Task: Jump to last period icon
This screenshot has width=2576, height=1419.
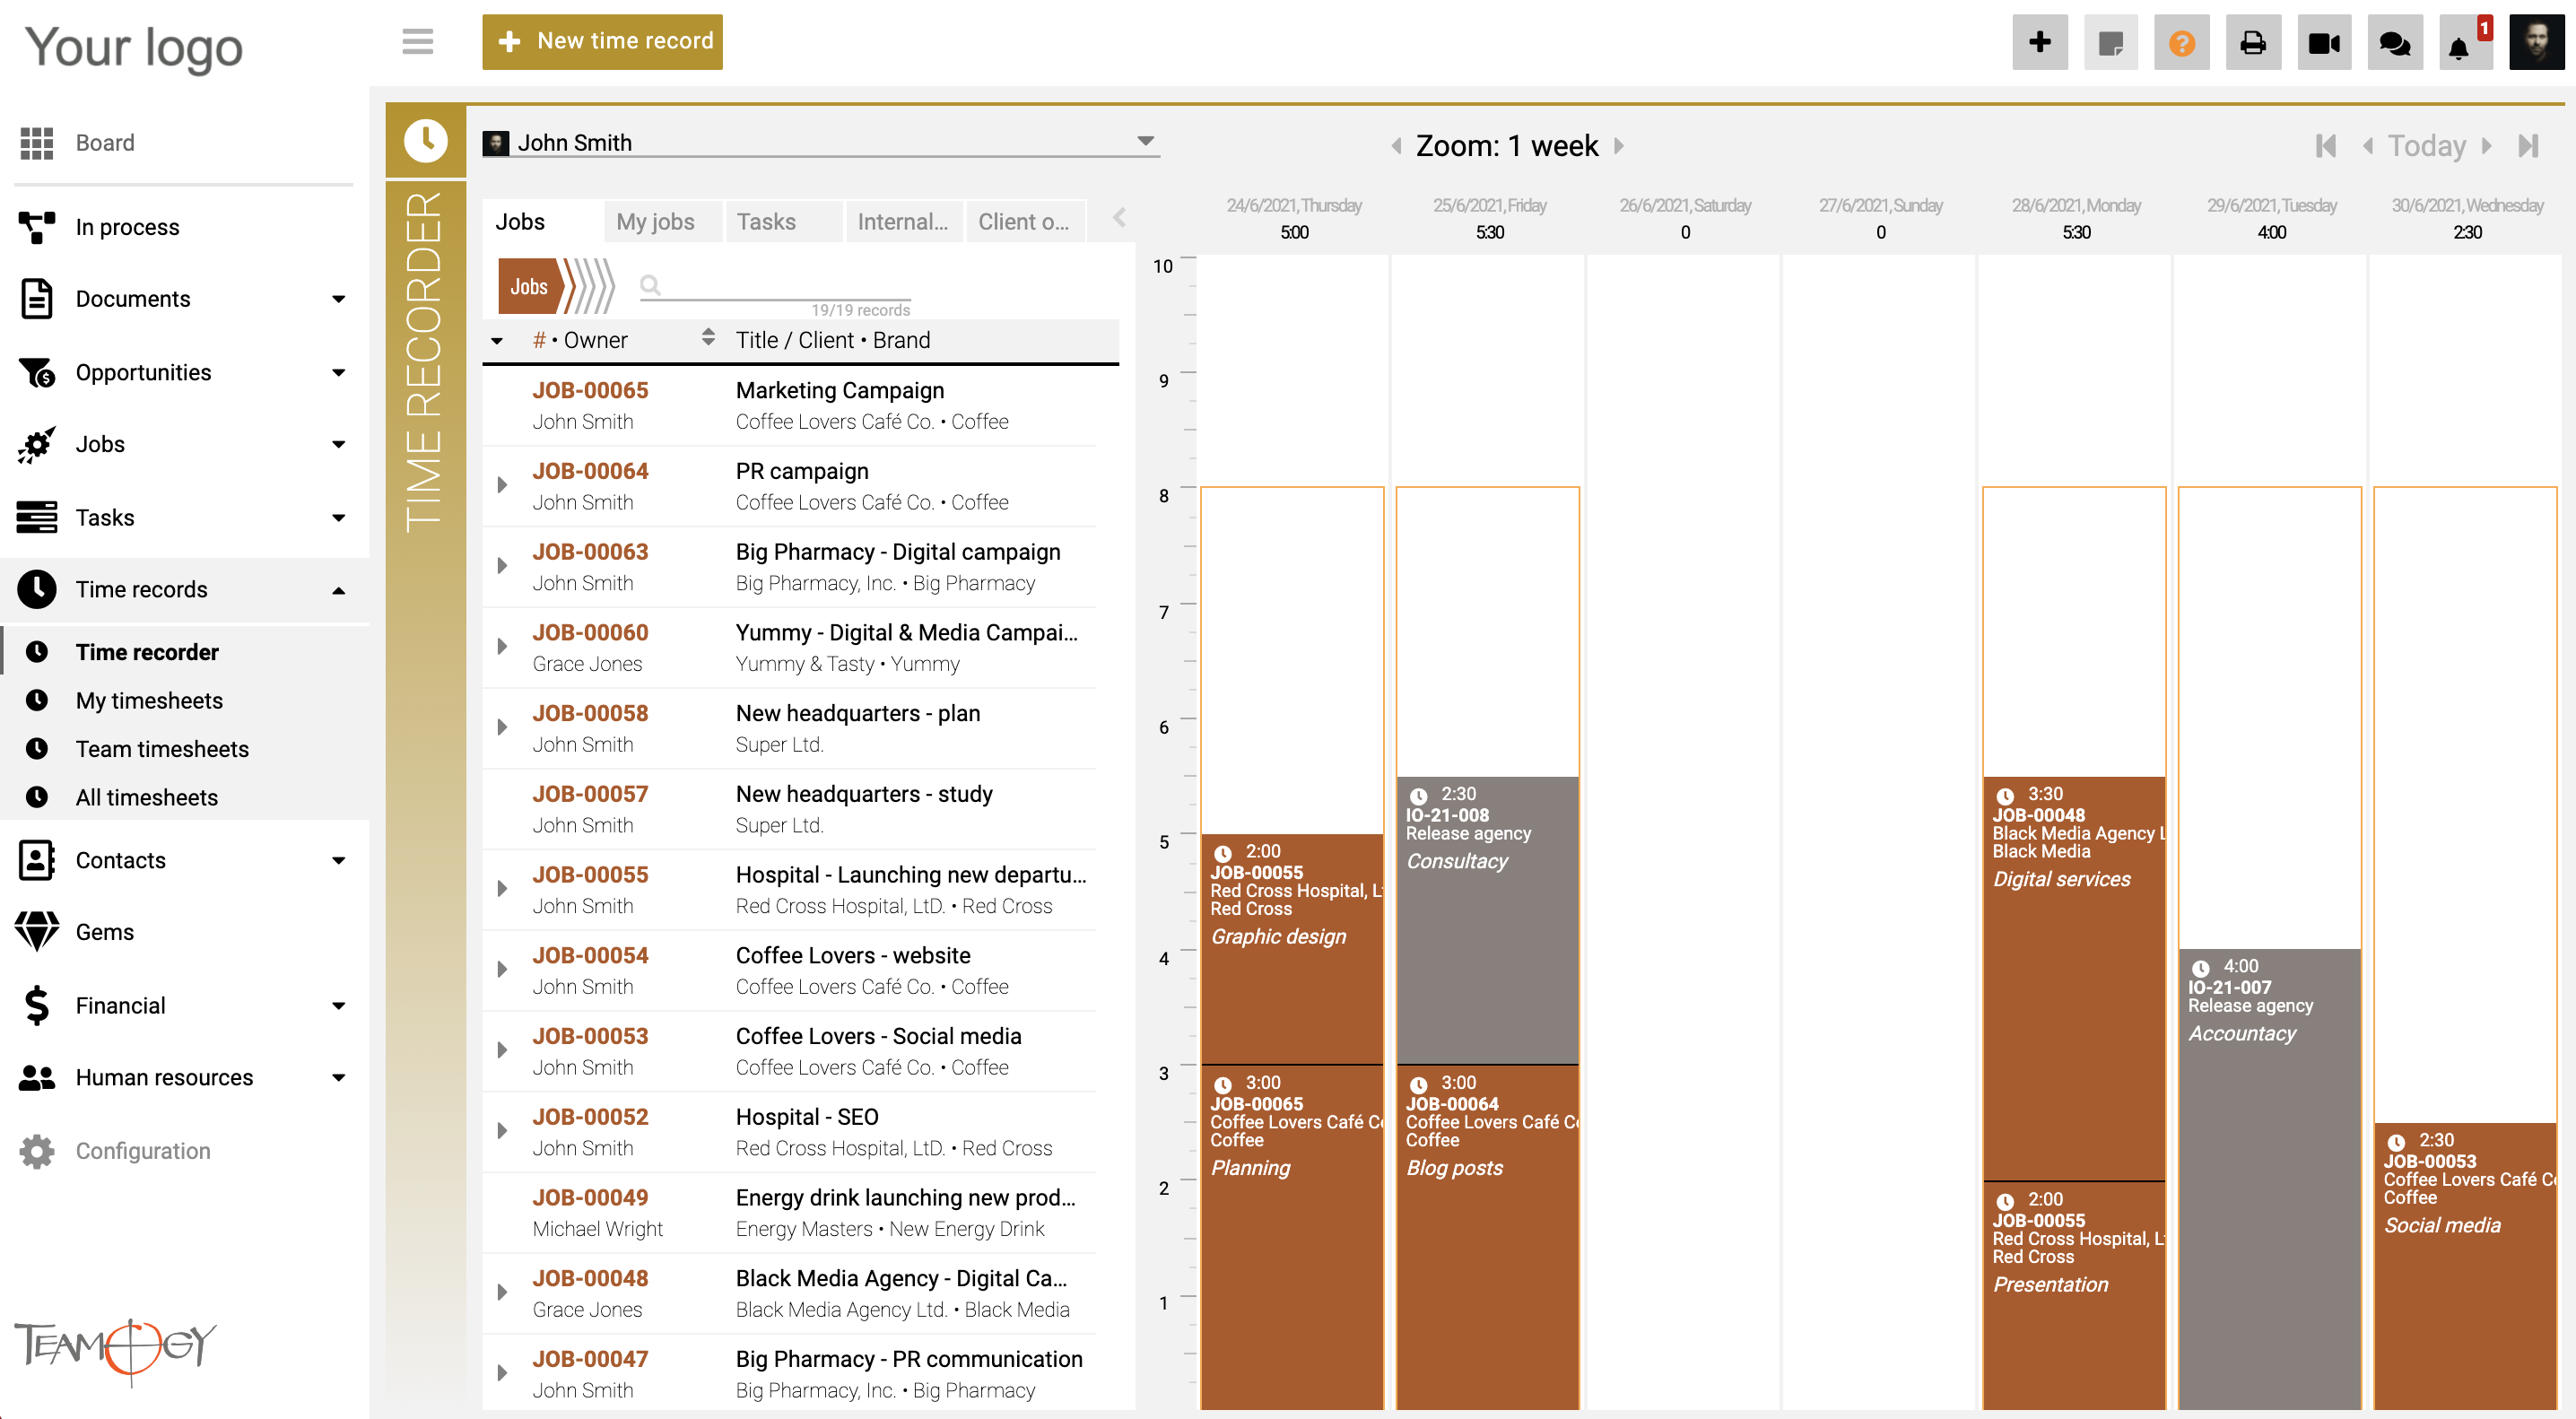Action: (2527, 146)
